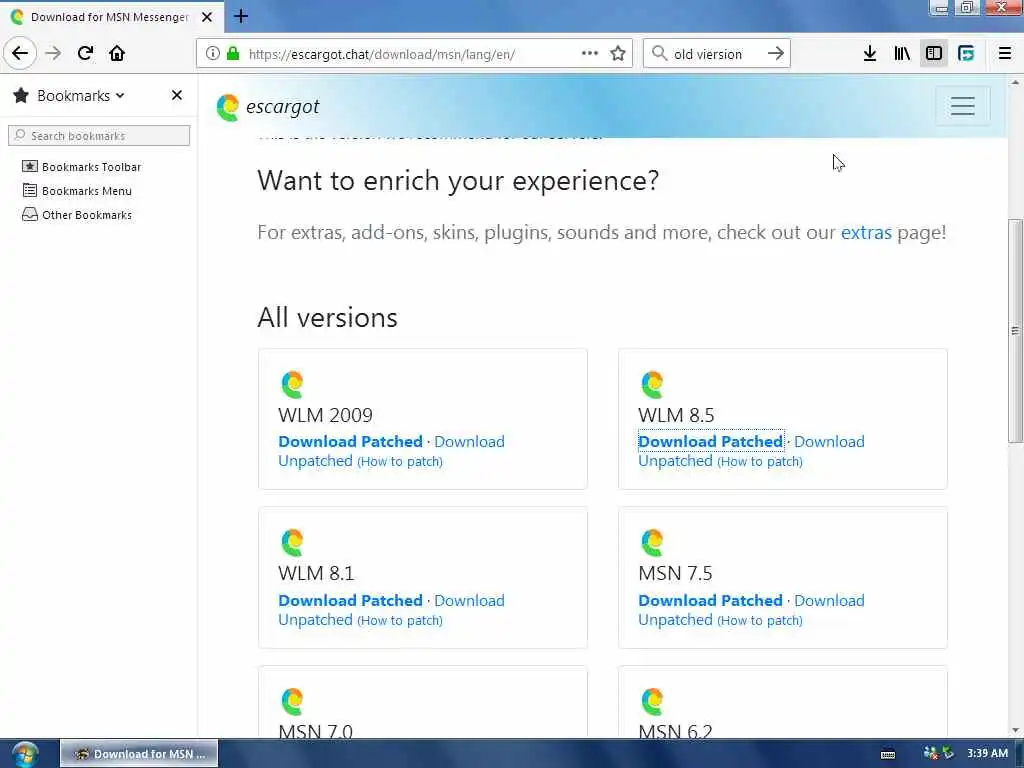
Task: Click the address bar URL
Action: 381,54
